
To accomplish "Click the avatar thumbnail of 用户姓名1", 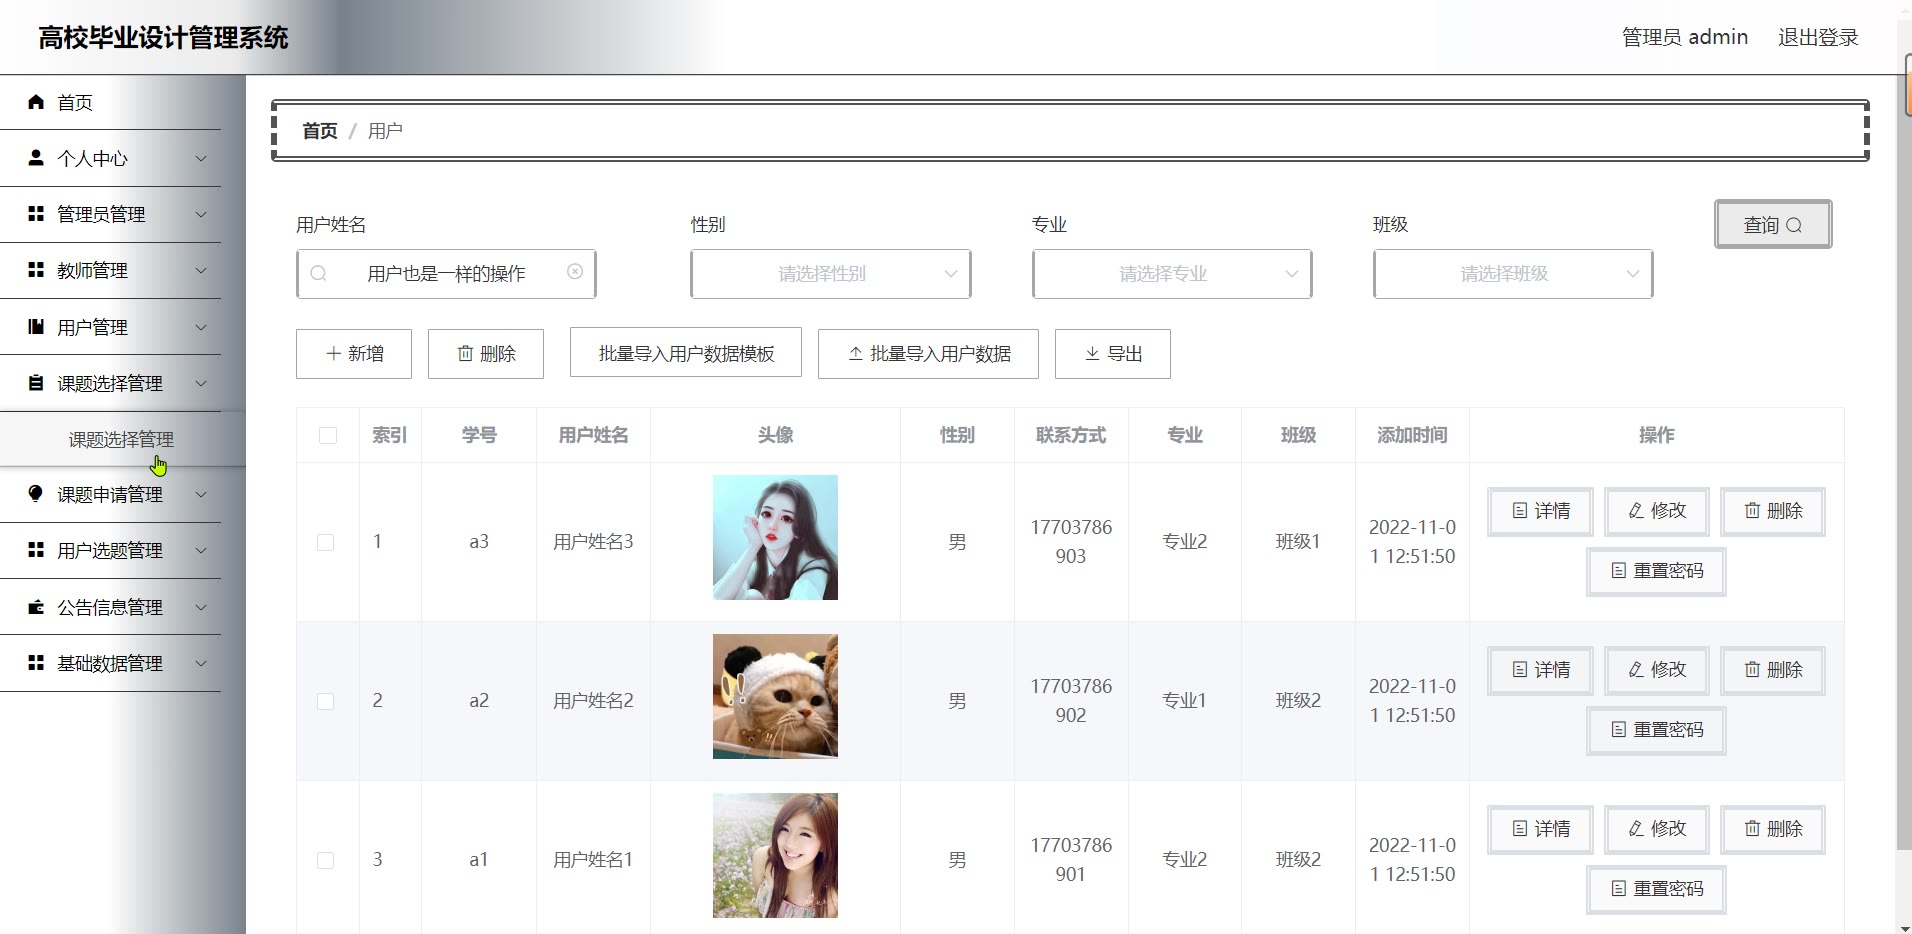I will [775, 855].
